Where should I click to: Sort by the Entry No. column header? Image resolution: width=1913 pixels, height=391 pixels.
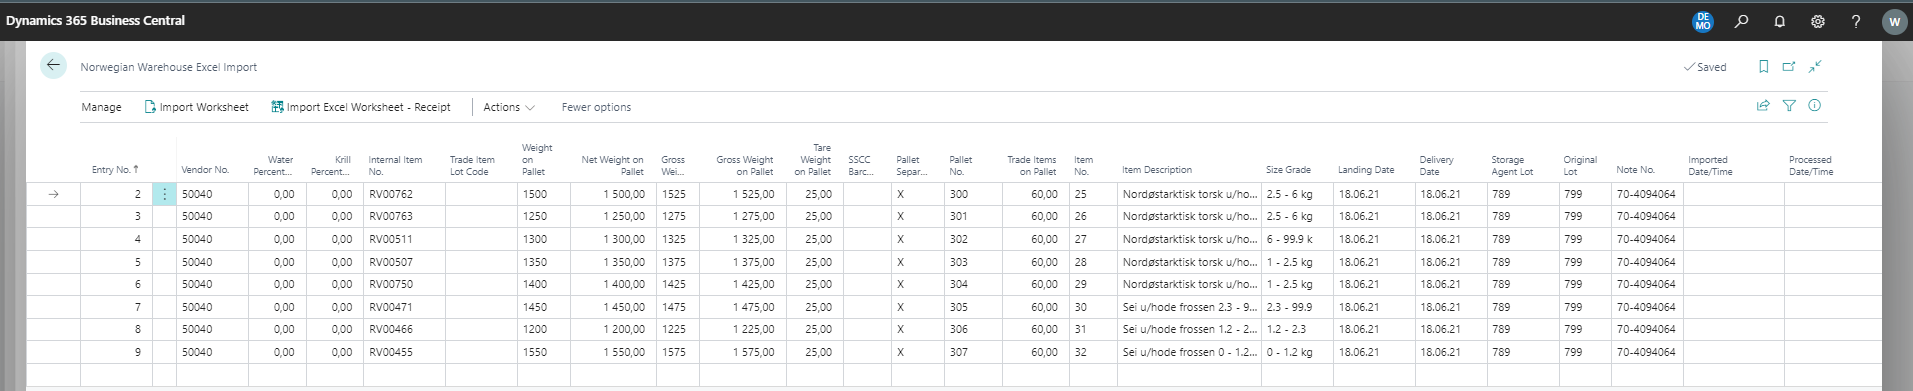coord(115,170)
